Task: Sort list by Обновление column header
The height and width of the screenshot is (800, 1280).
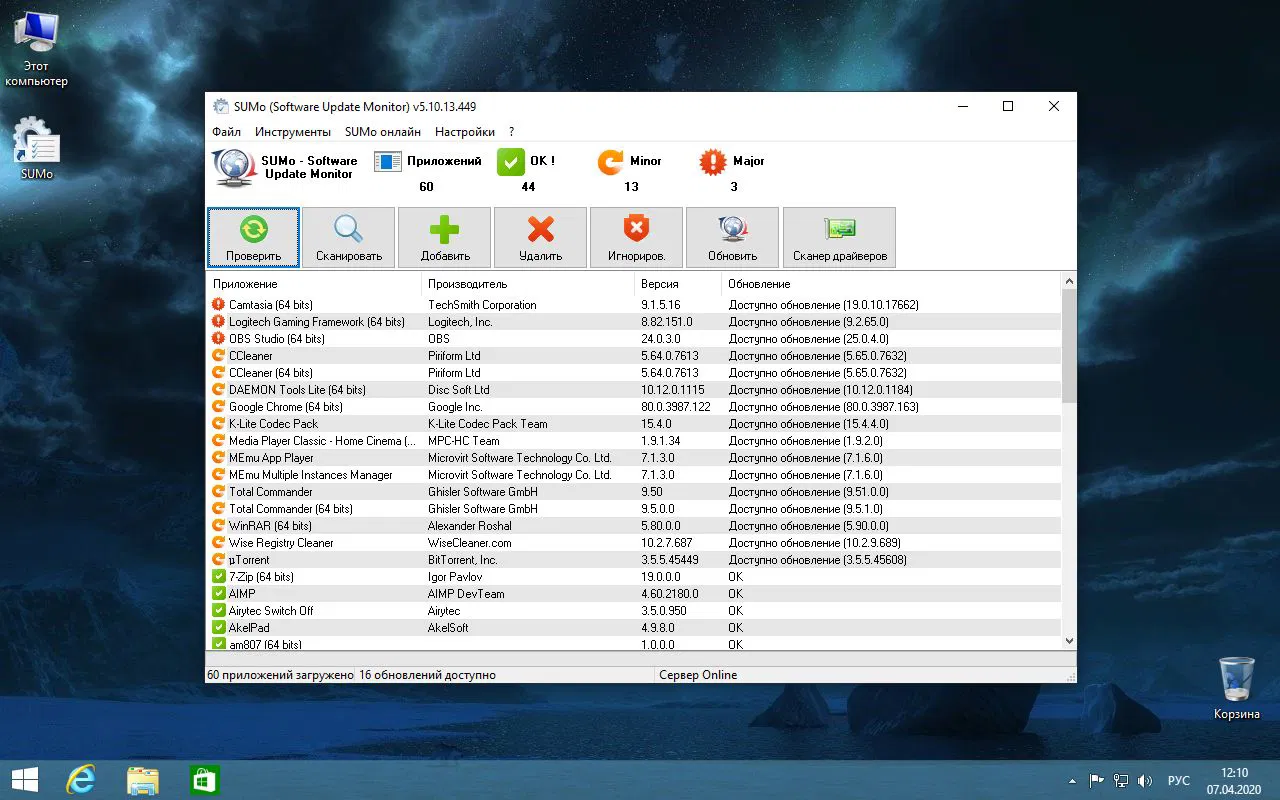Action: pyautogui.click(x=891, y=284)
